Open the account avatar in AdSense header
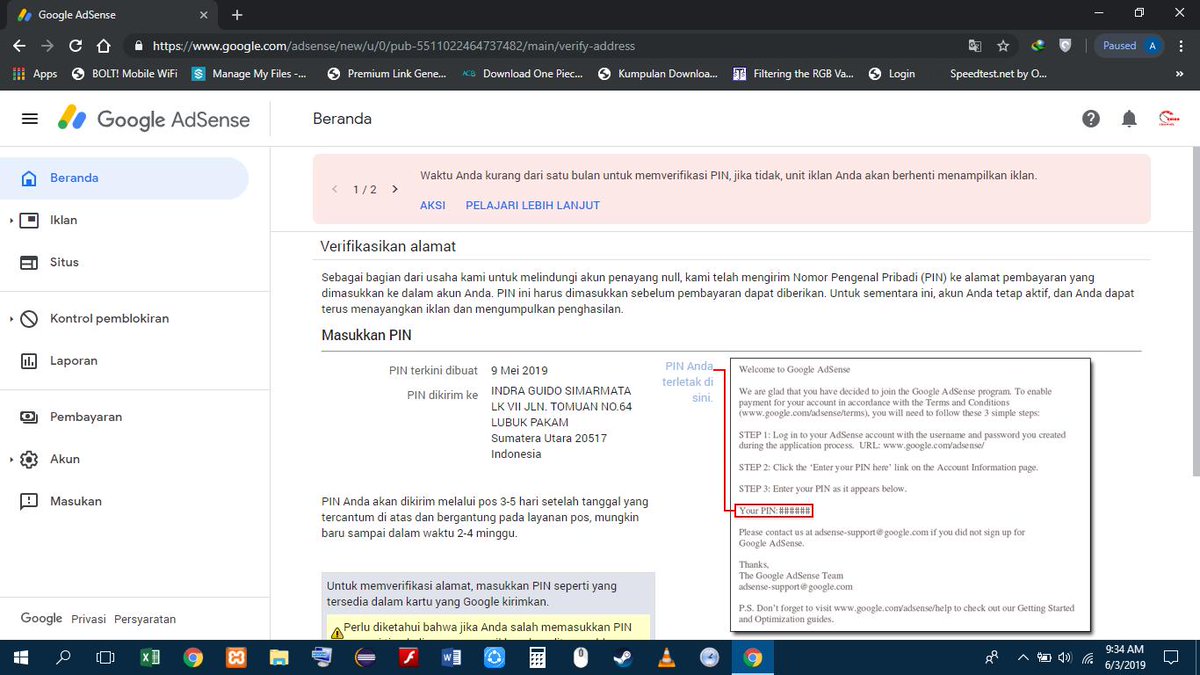 (x=1168, y=119)
